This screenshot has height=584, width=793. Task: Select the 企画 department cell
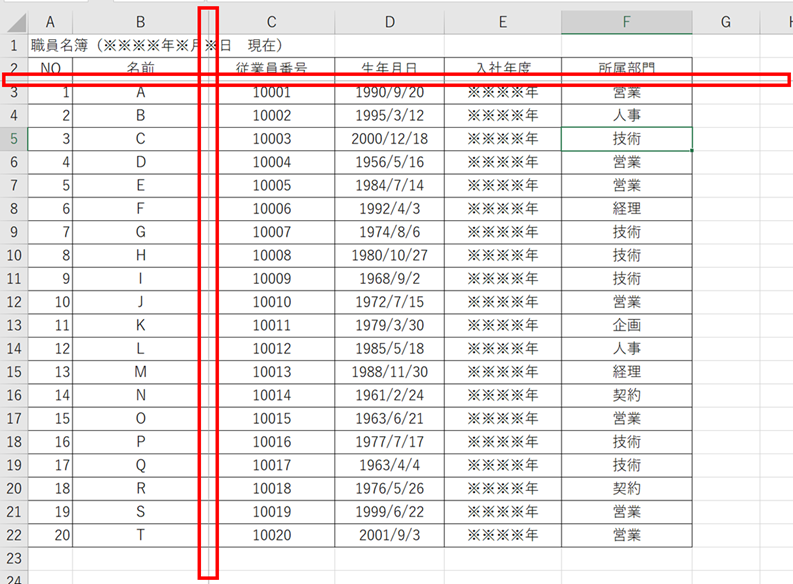point(626,325)
